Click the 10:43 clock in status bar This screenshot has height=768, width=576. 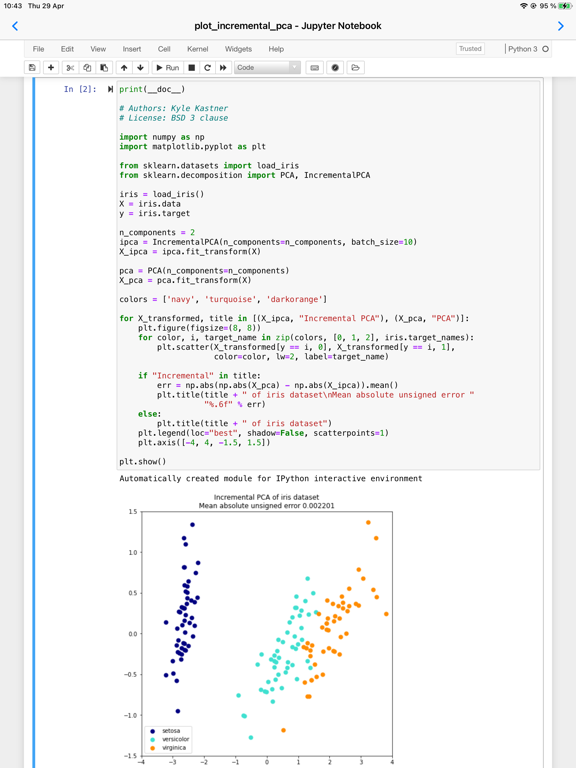(13, 6)
